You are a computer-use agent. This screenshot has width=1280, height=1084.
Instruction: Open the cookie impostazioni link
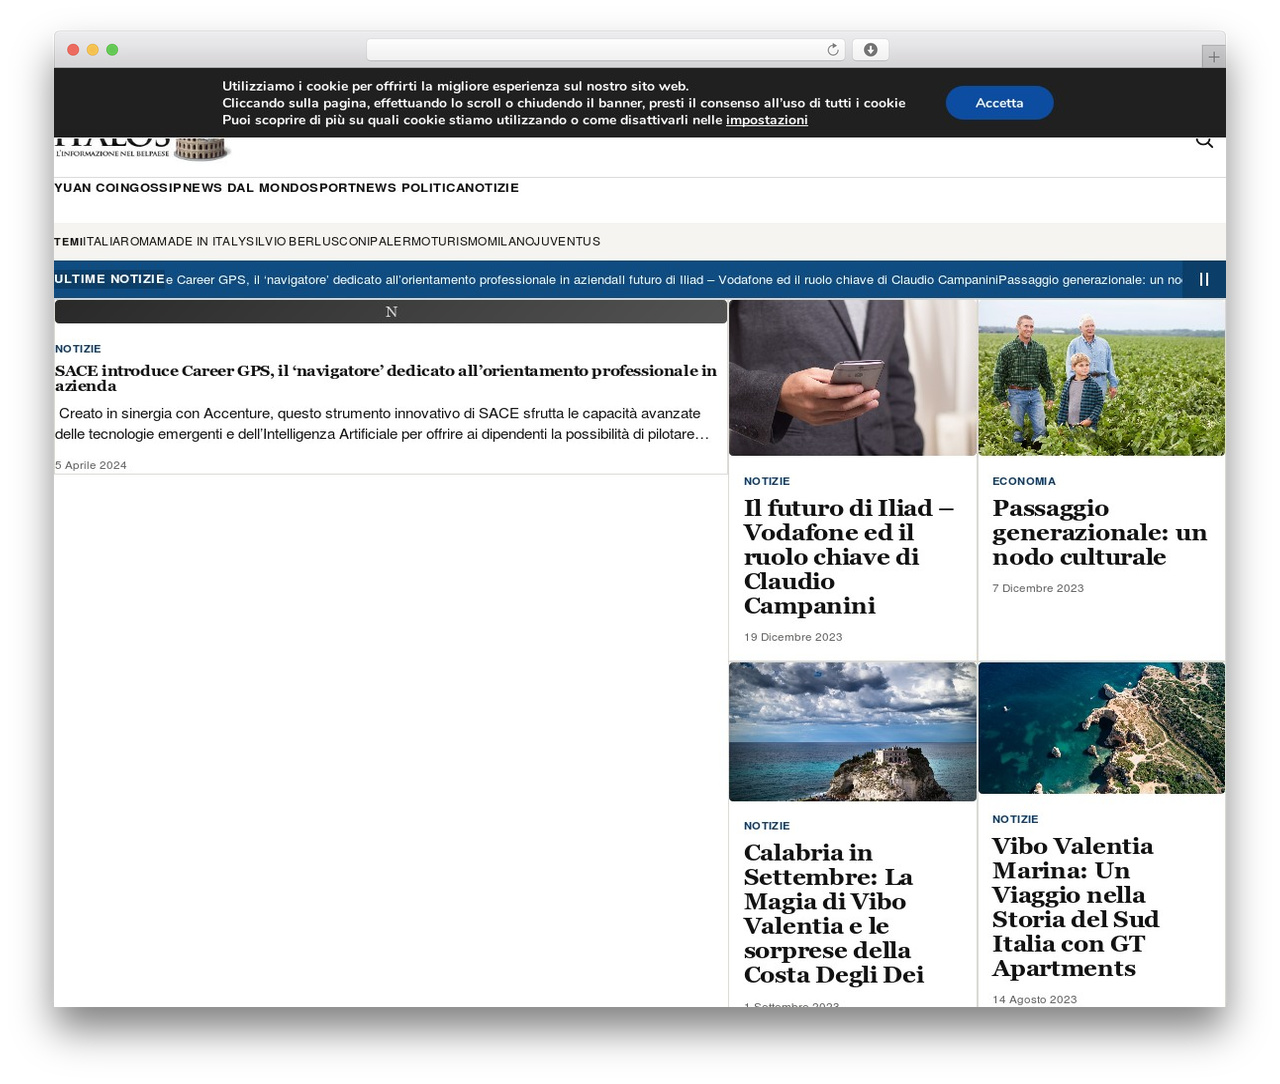(x=766, y=120)
